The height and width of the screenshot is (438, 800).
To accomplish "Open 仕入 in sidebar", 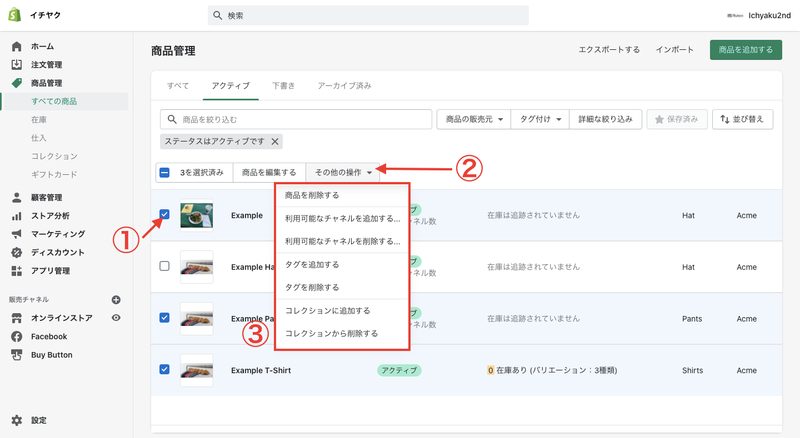I will click(x=39, y=138).
